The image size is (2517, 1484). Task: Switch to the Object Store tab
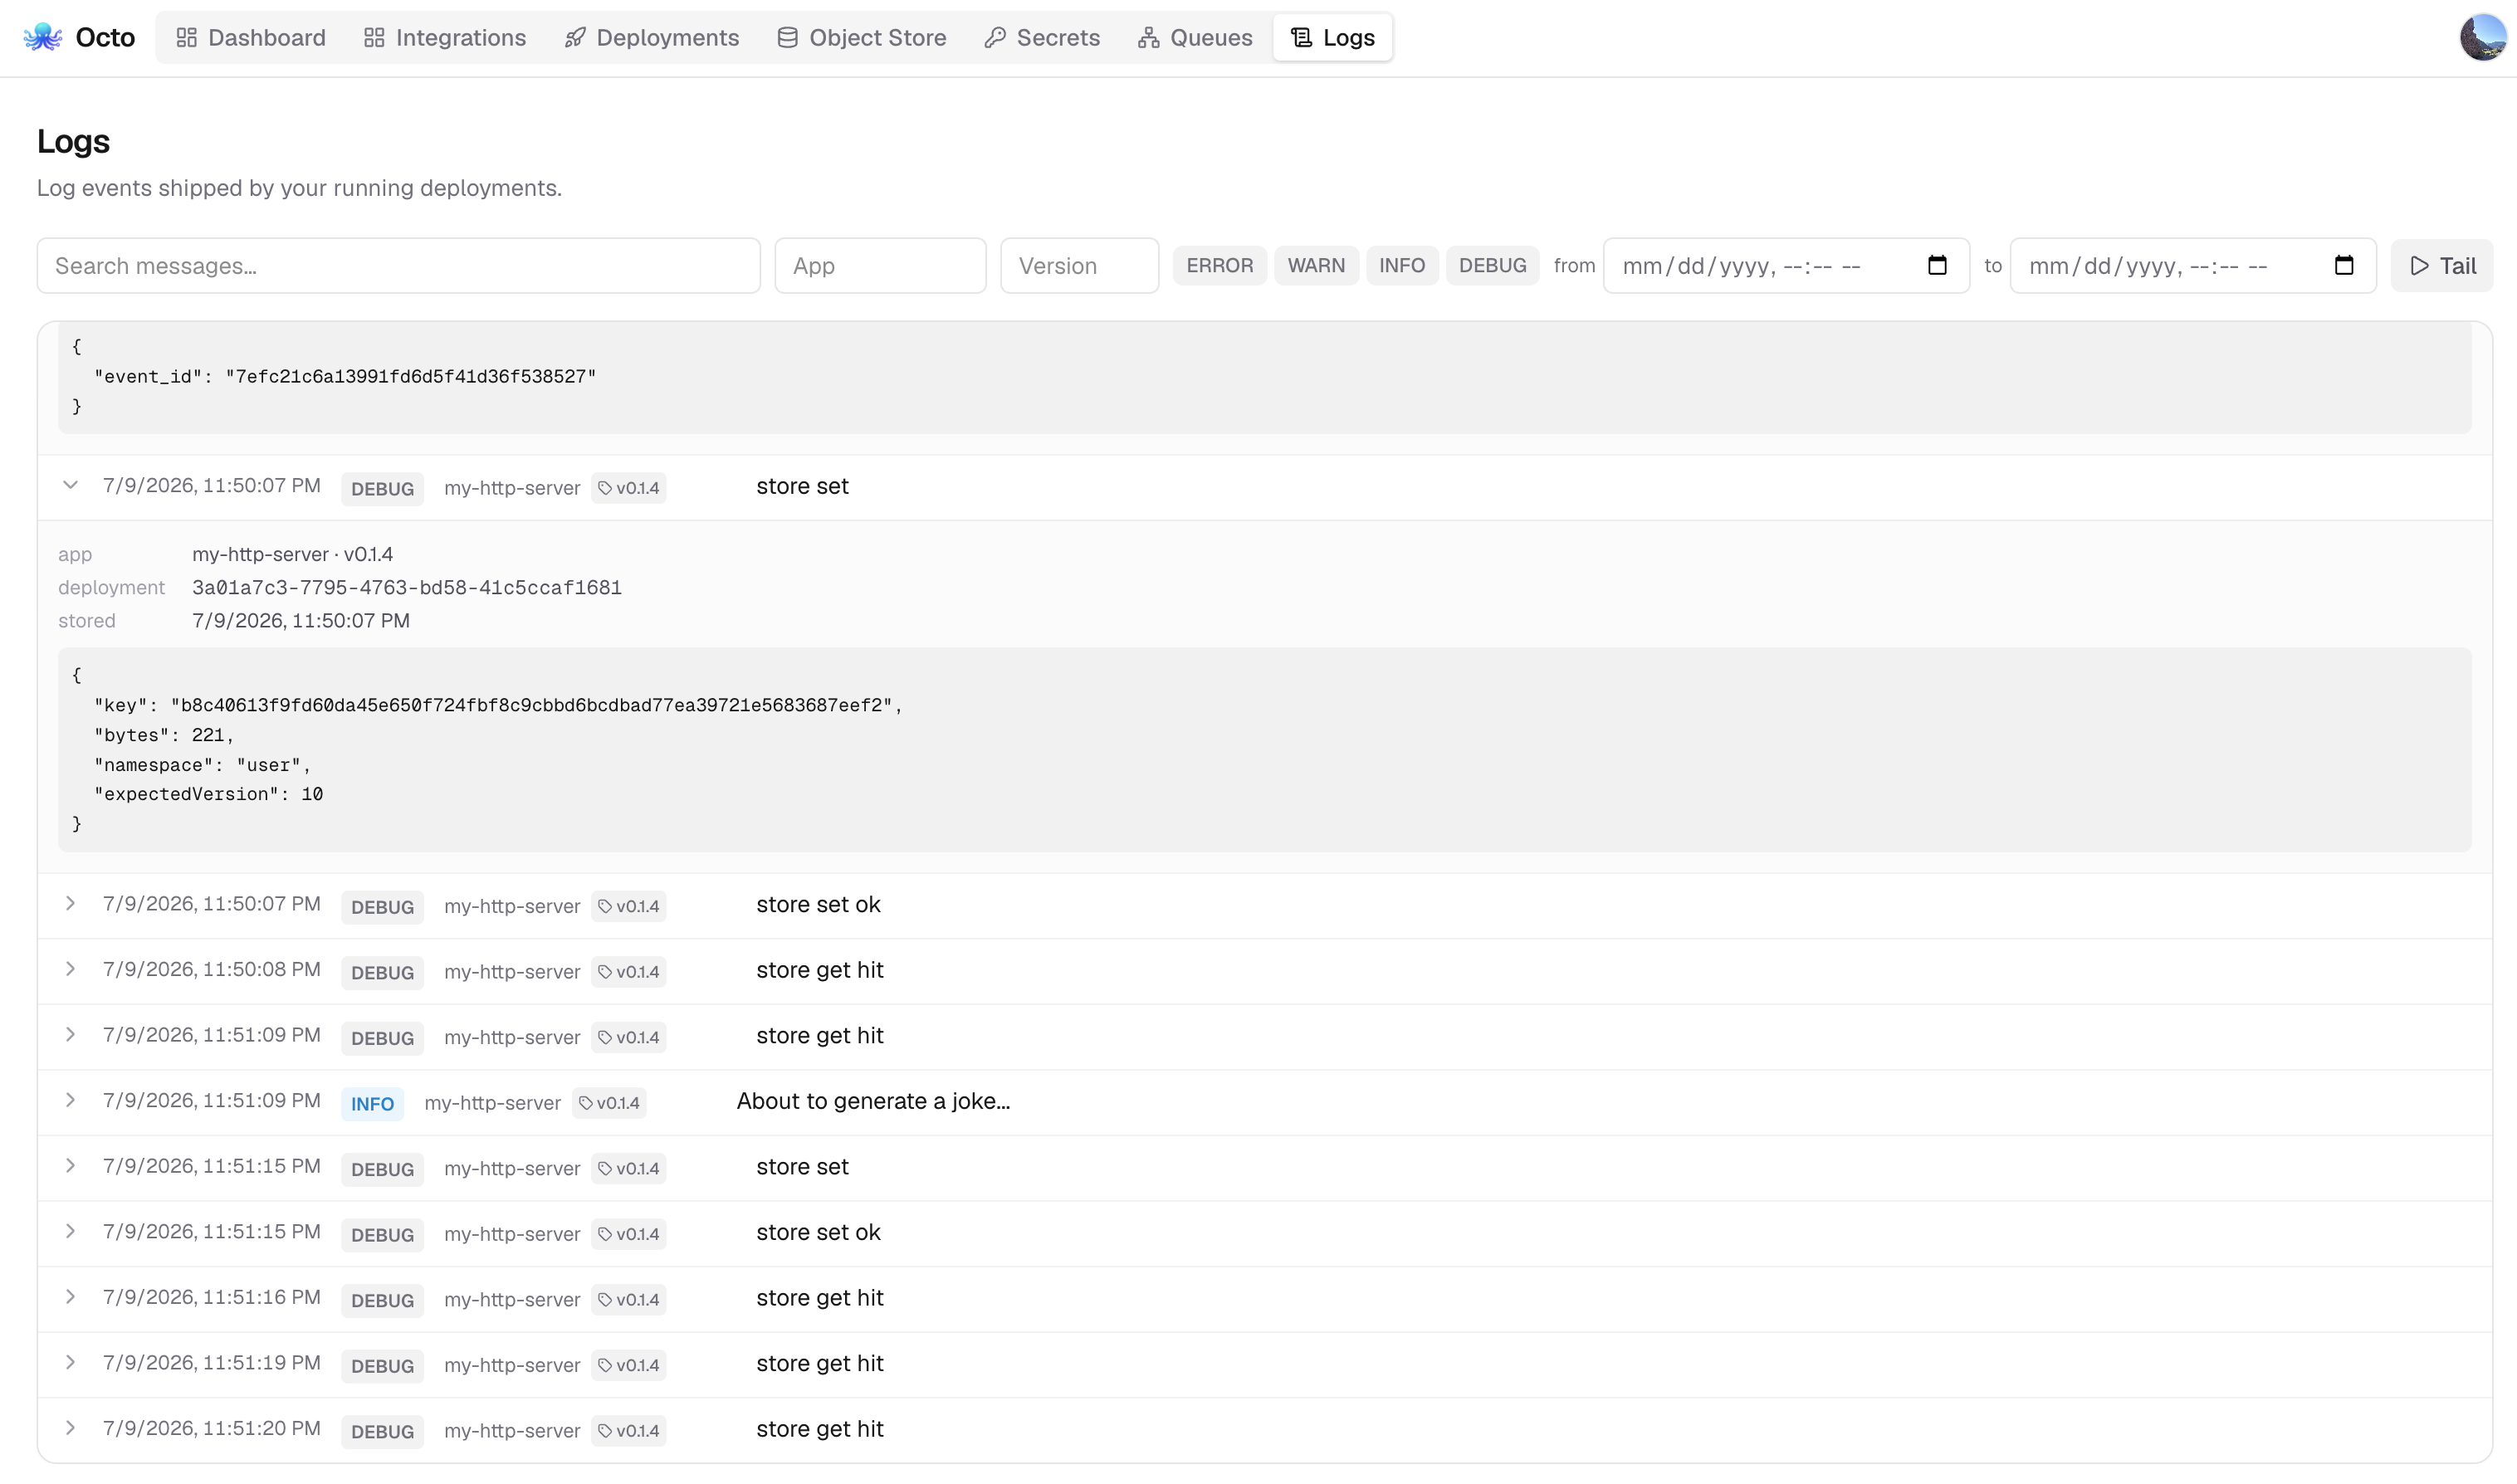click(x=861, y=37)
